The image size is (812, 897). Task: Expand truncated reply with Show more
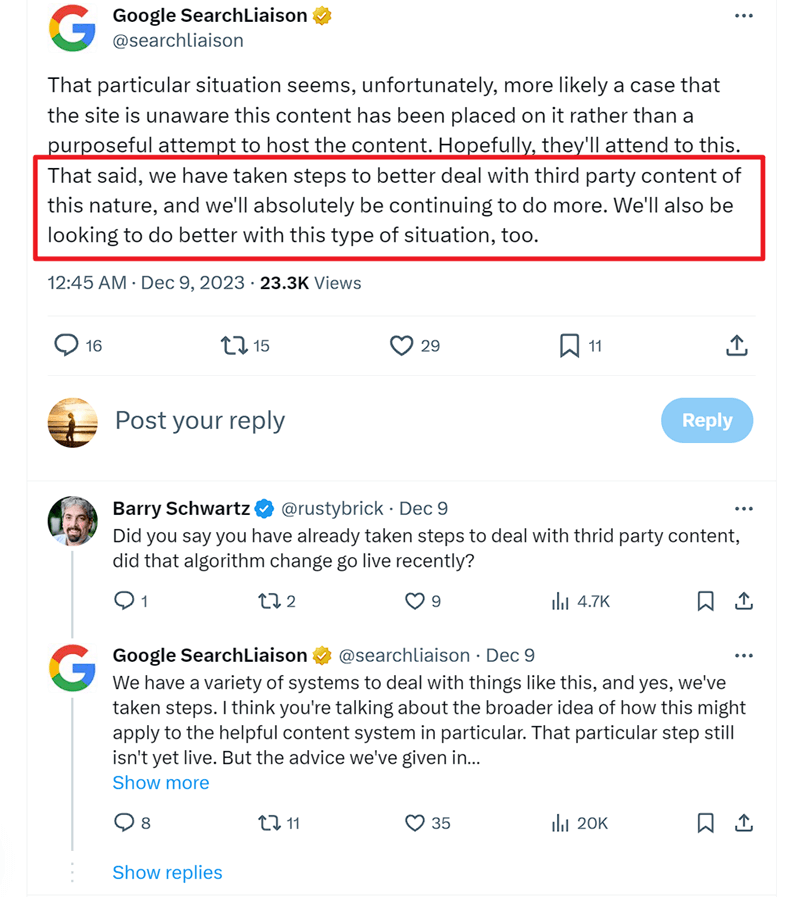coord(161,783)
